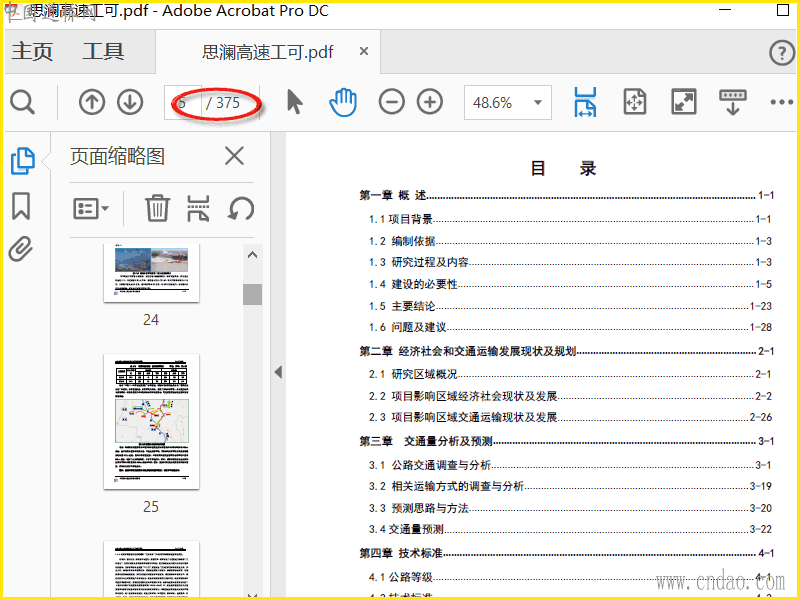Click the page number input field

(x=183, y=103)
